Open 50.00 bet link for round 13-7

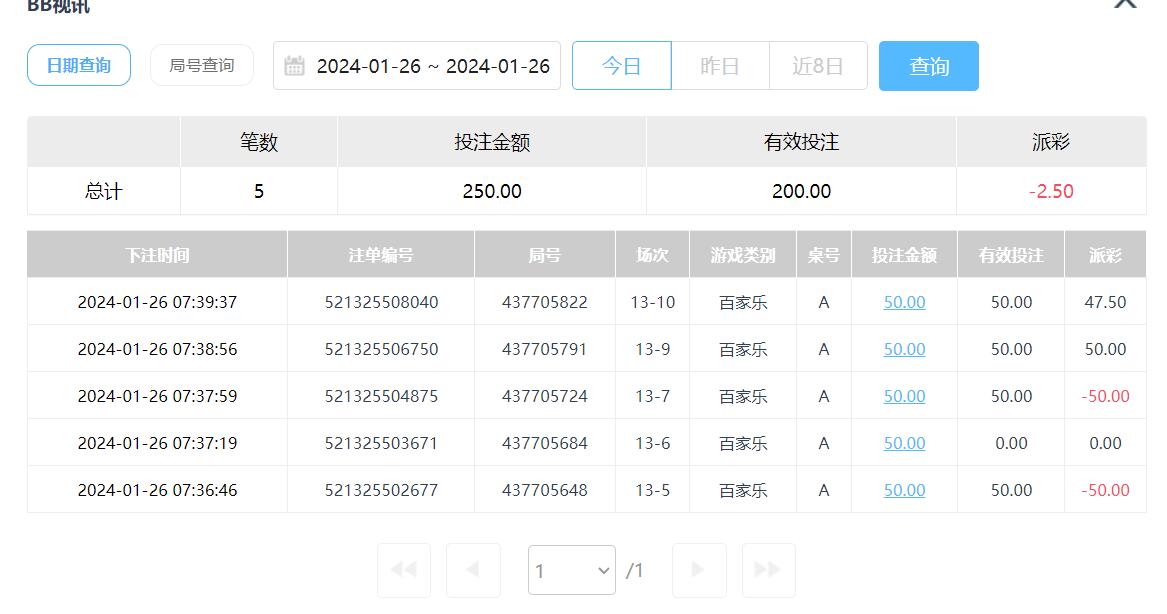click(904, 396)
